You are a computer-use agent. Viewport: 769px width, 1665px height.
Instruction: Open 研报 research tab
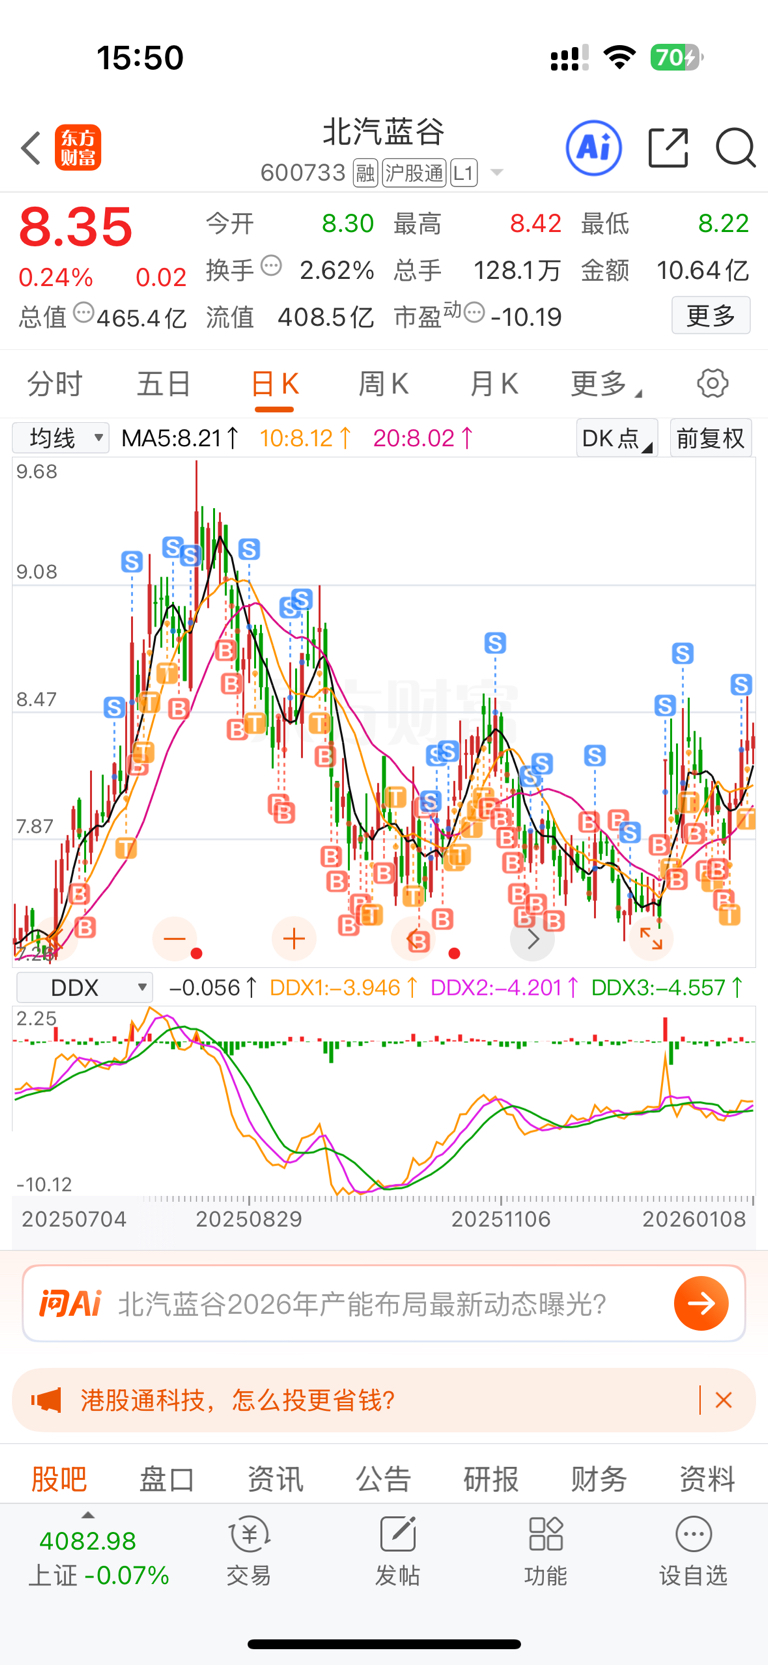coord(491,1478)
